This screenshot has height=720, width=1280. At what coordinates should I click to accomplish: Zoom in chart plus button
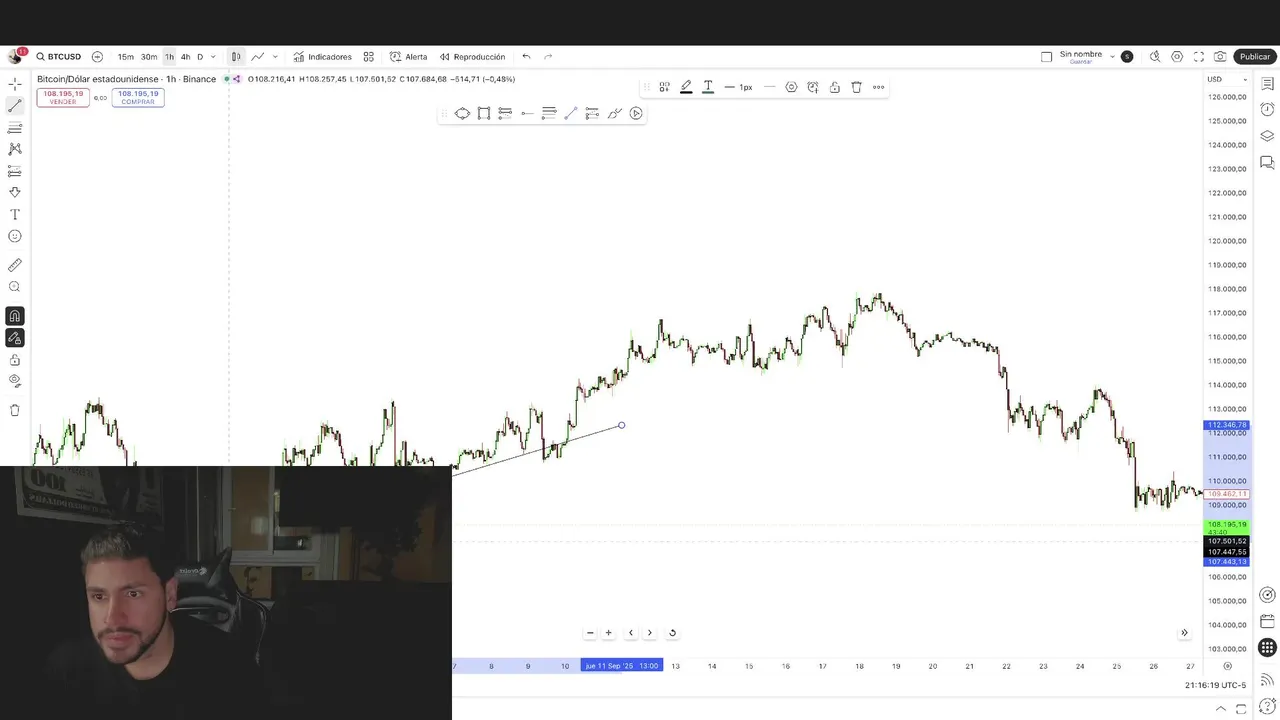pyautogui.click(x=608, y=632)
